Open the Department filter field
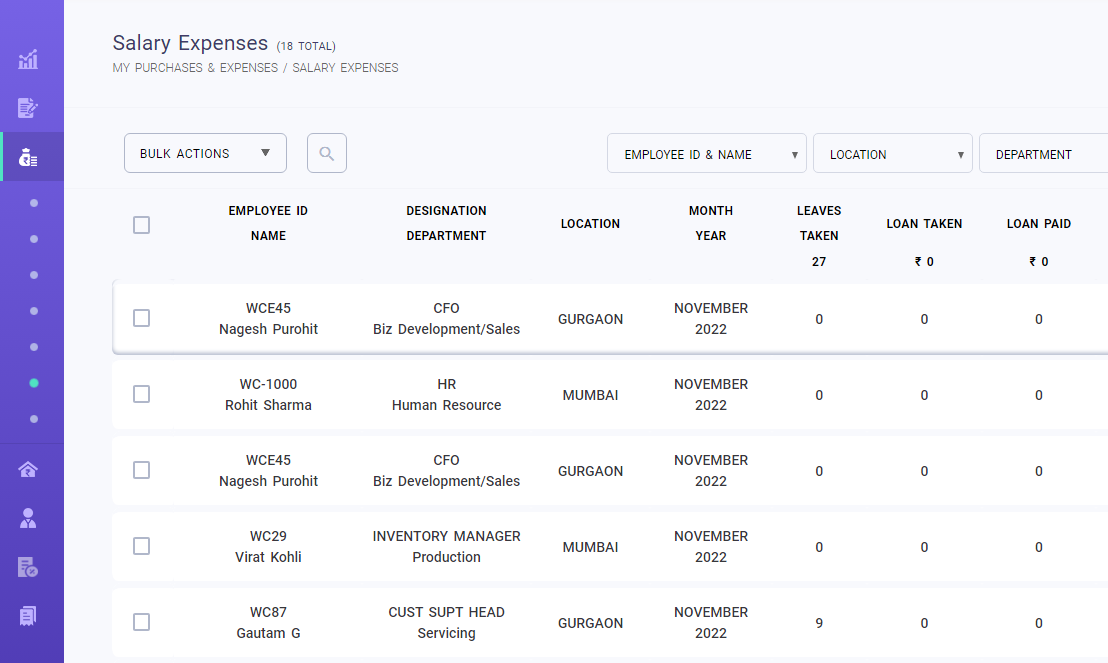This screenshot has height=663, width=1108. pos(1042,154)
